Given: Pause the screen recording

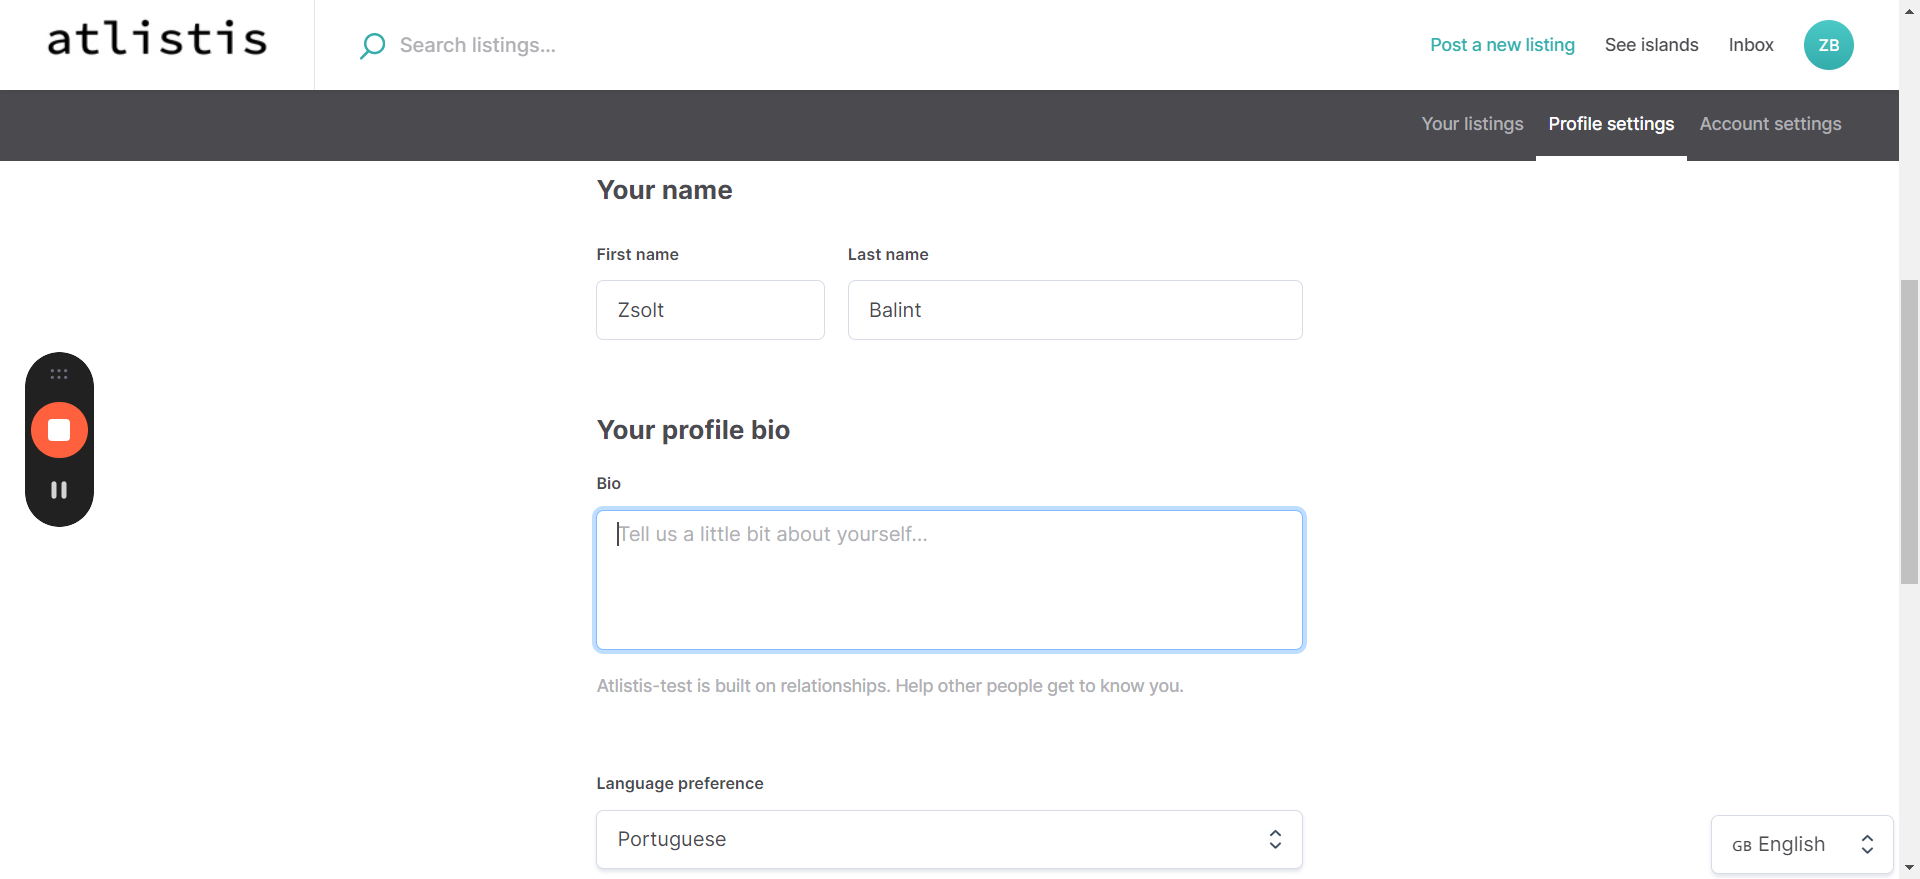Looking at the screenshot, I should tap(59, 490).
